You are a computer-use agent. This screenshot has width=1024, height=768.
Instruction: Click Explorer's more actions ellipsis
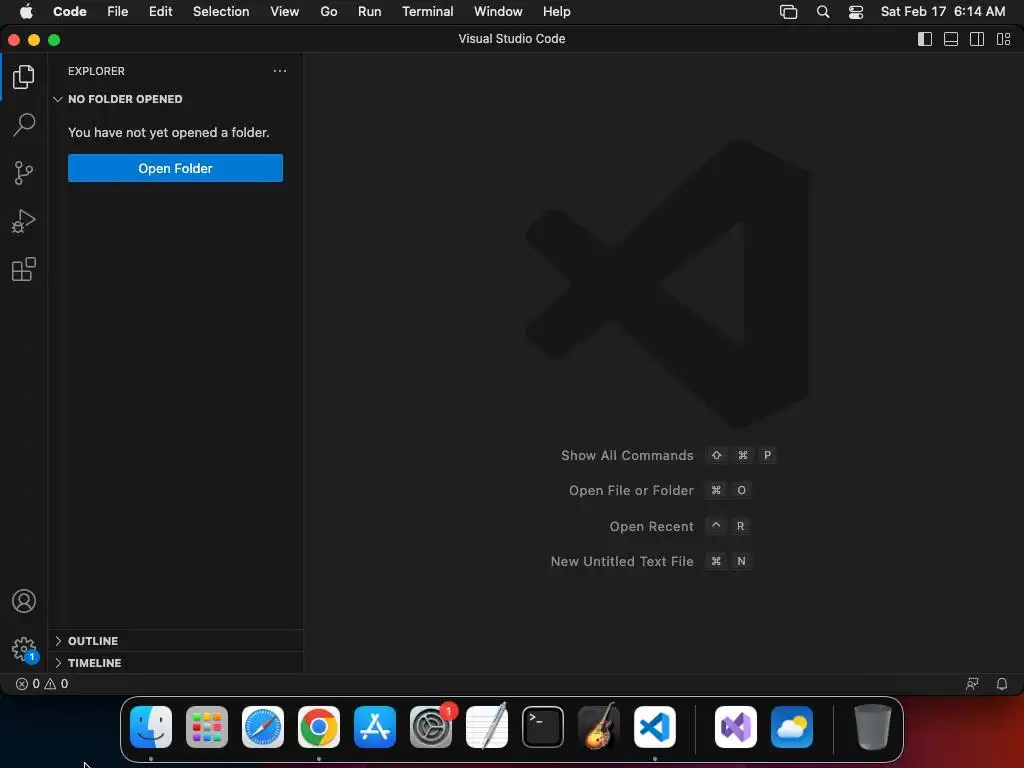tap(280, 71)
